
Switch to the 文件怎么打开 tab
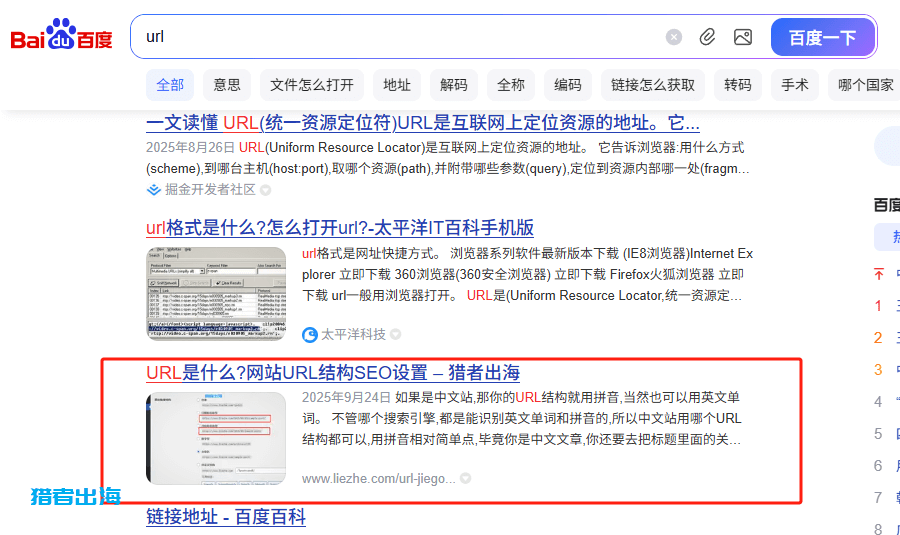click(x=311, y=85)
